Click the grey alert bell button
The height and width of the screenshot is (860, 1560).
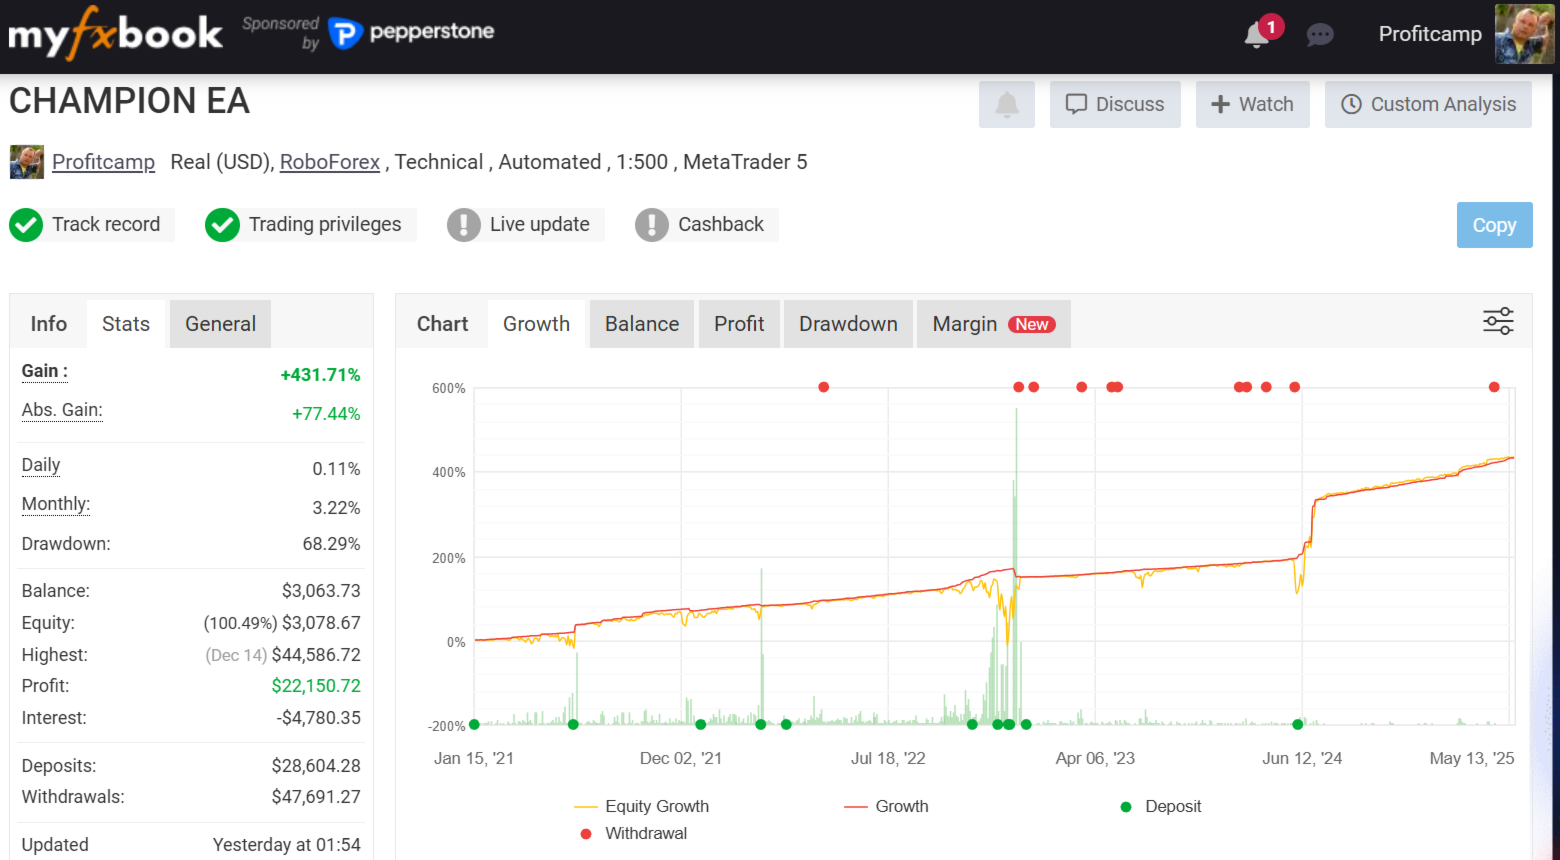coord(1007,104)
